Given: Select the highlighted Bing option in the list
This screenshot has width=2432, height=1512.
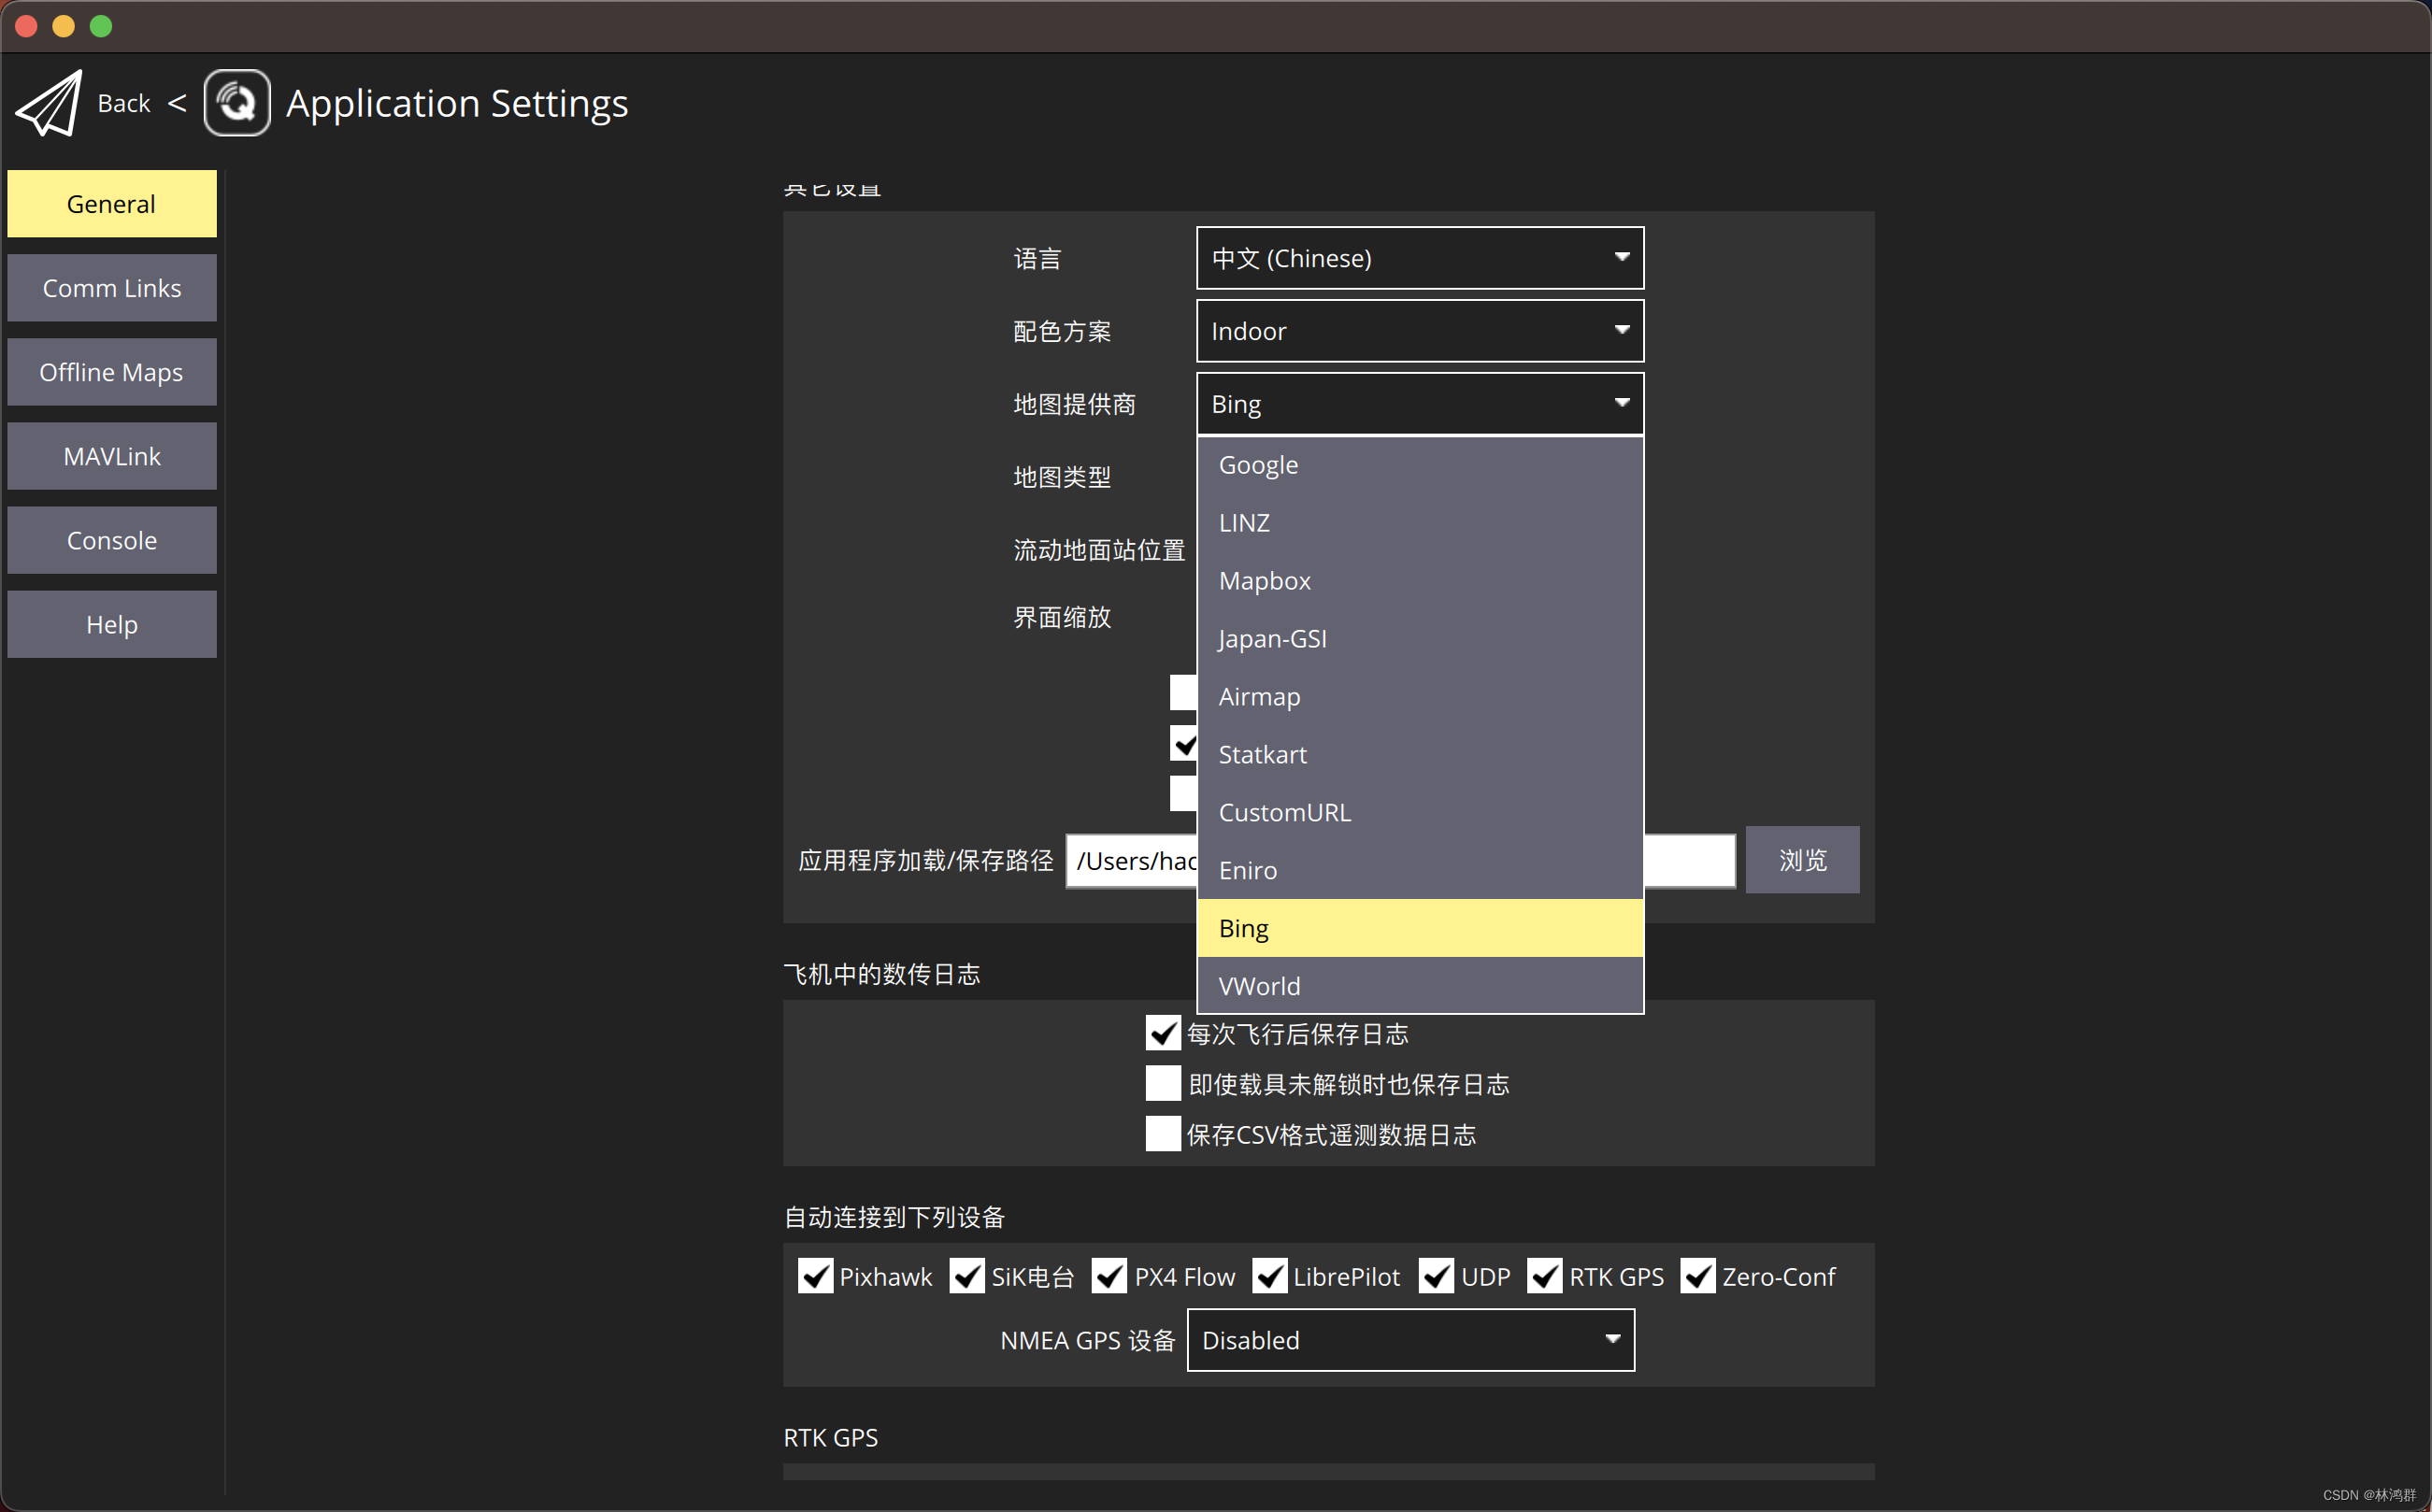Looking at the screenshot, I should tap(1420, 928).
